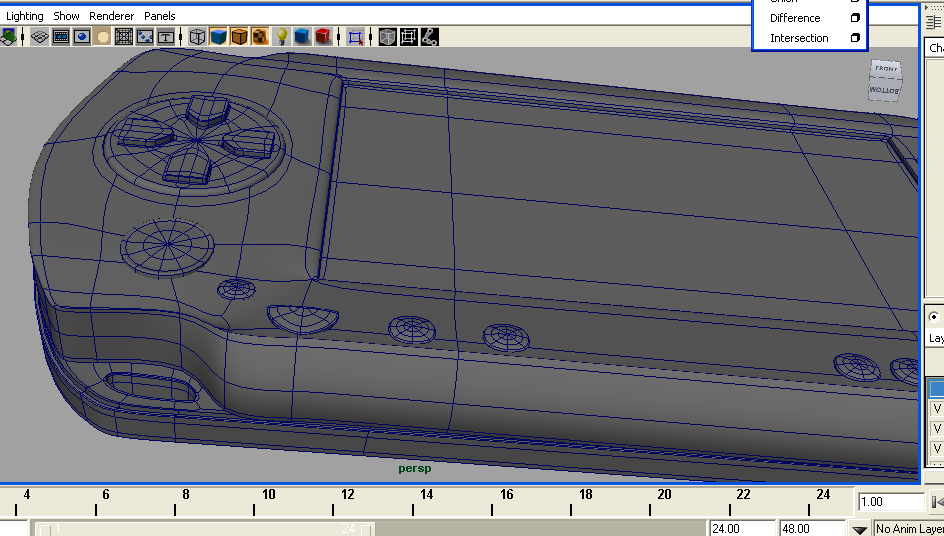Viewport: 944px width, 536px height.
Task: Jump to frame 4 on timeline
Action: (26, 495)
